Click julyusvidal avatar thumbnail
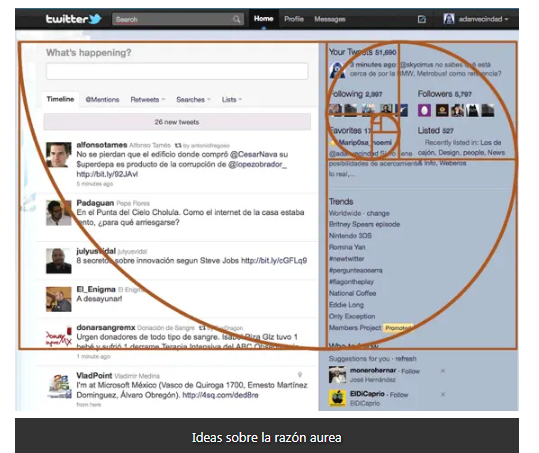The height and width of the screenshot is (453, 539). coord(59,261)
